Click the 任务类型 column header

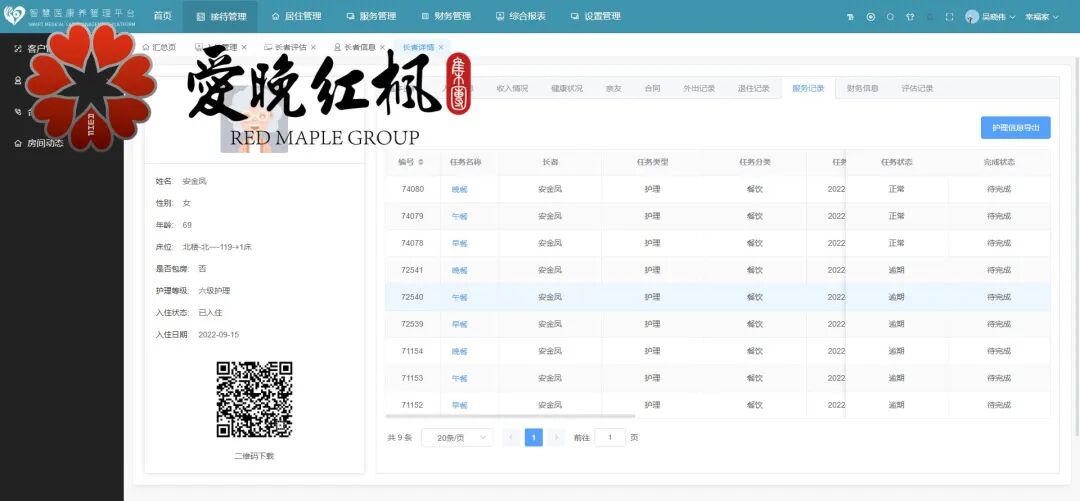coord(652,162)
